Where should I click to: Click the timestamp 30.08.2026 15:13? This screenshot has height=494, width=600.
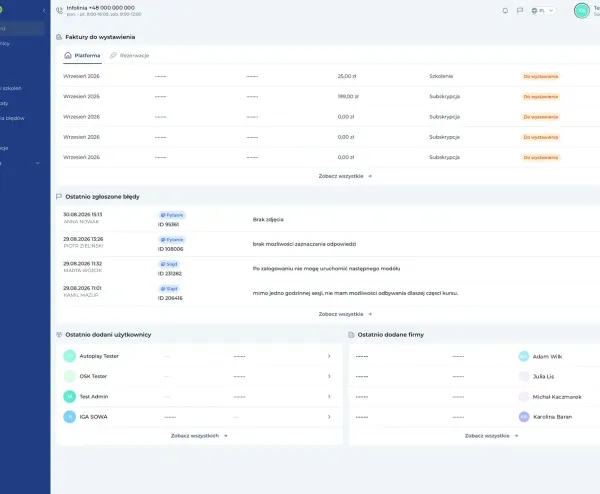coord(83,215)
